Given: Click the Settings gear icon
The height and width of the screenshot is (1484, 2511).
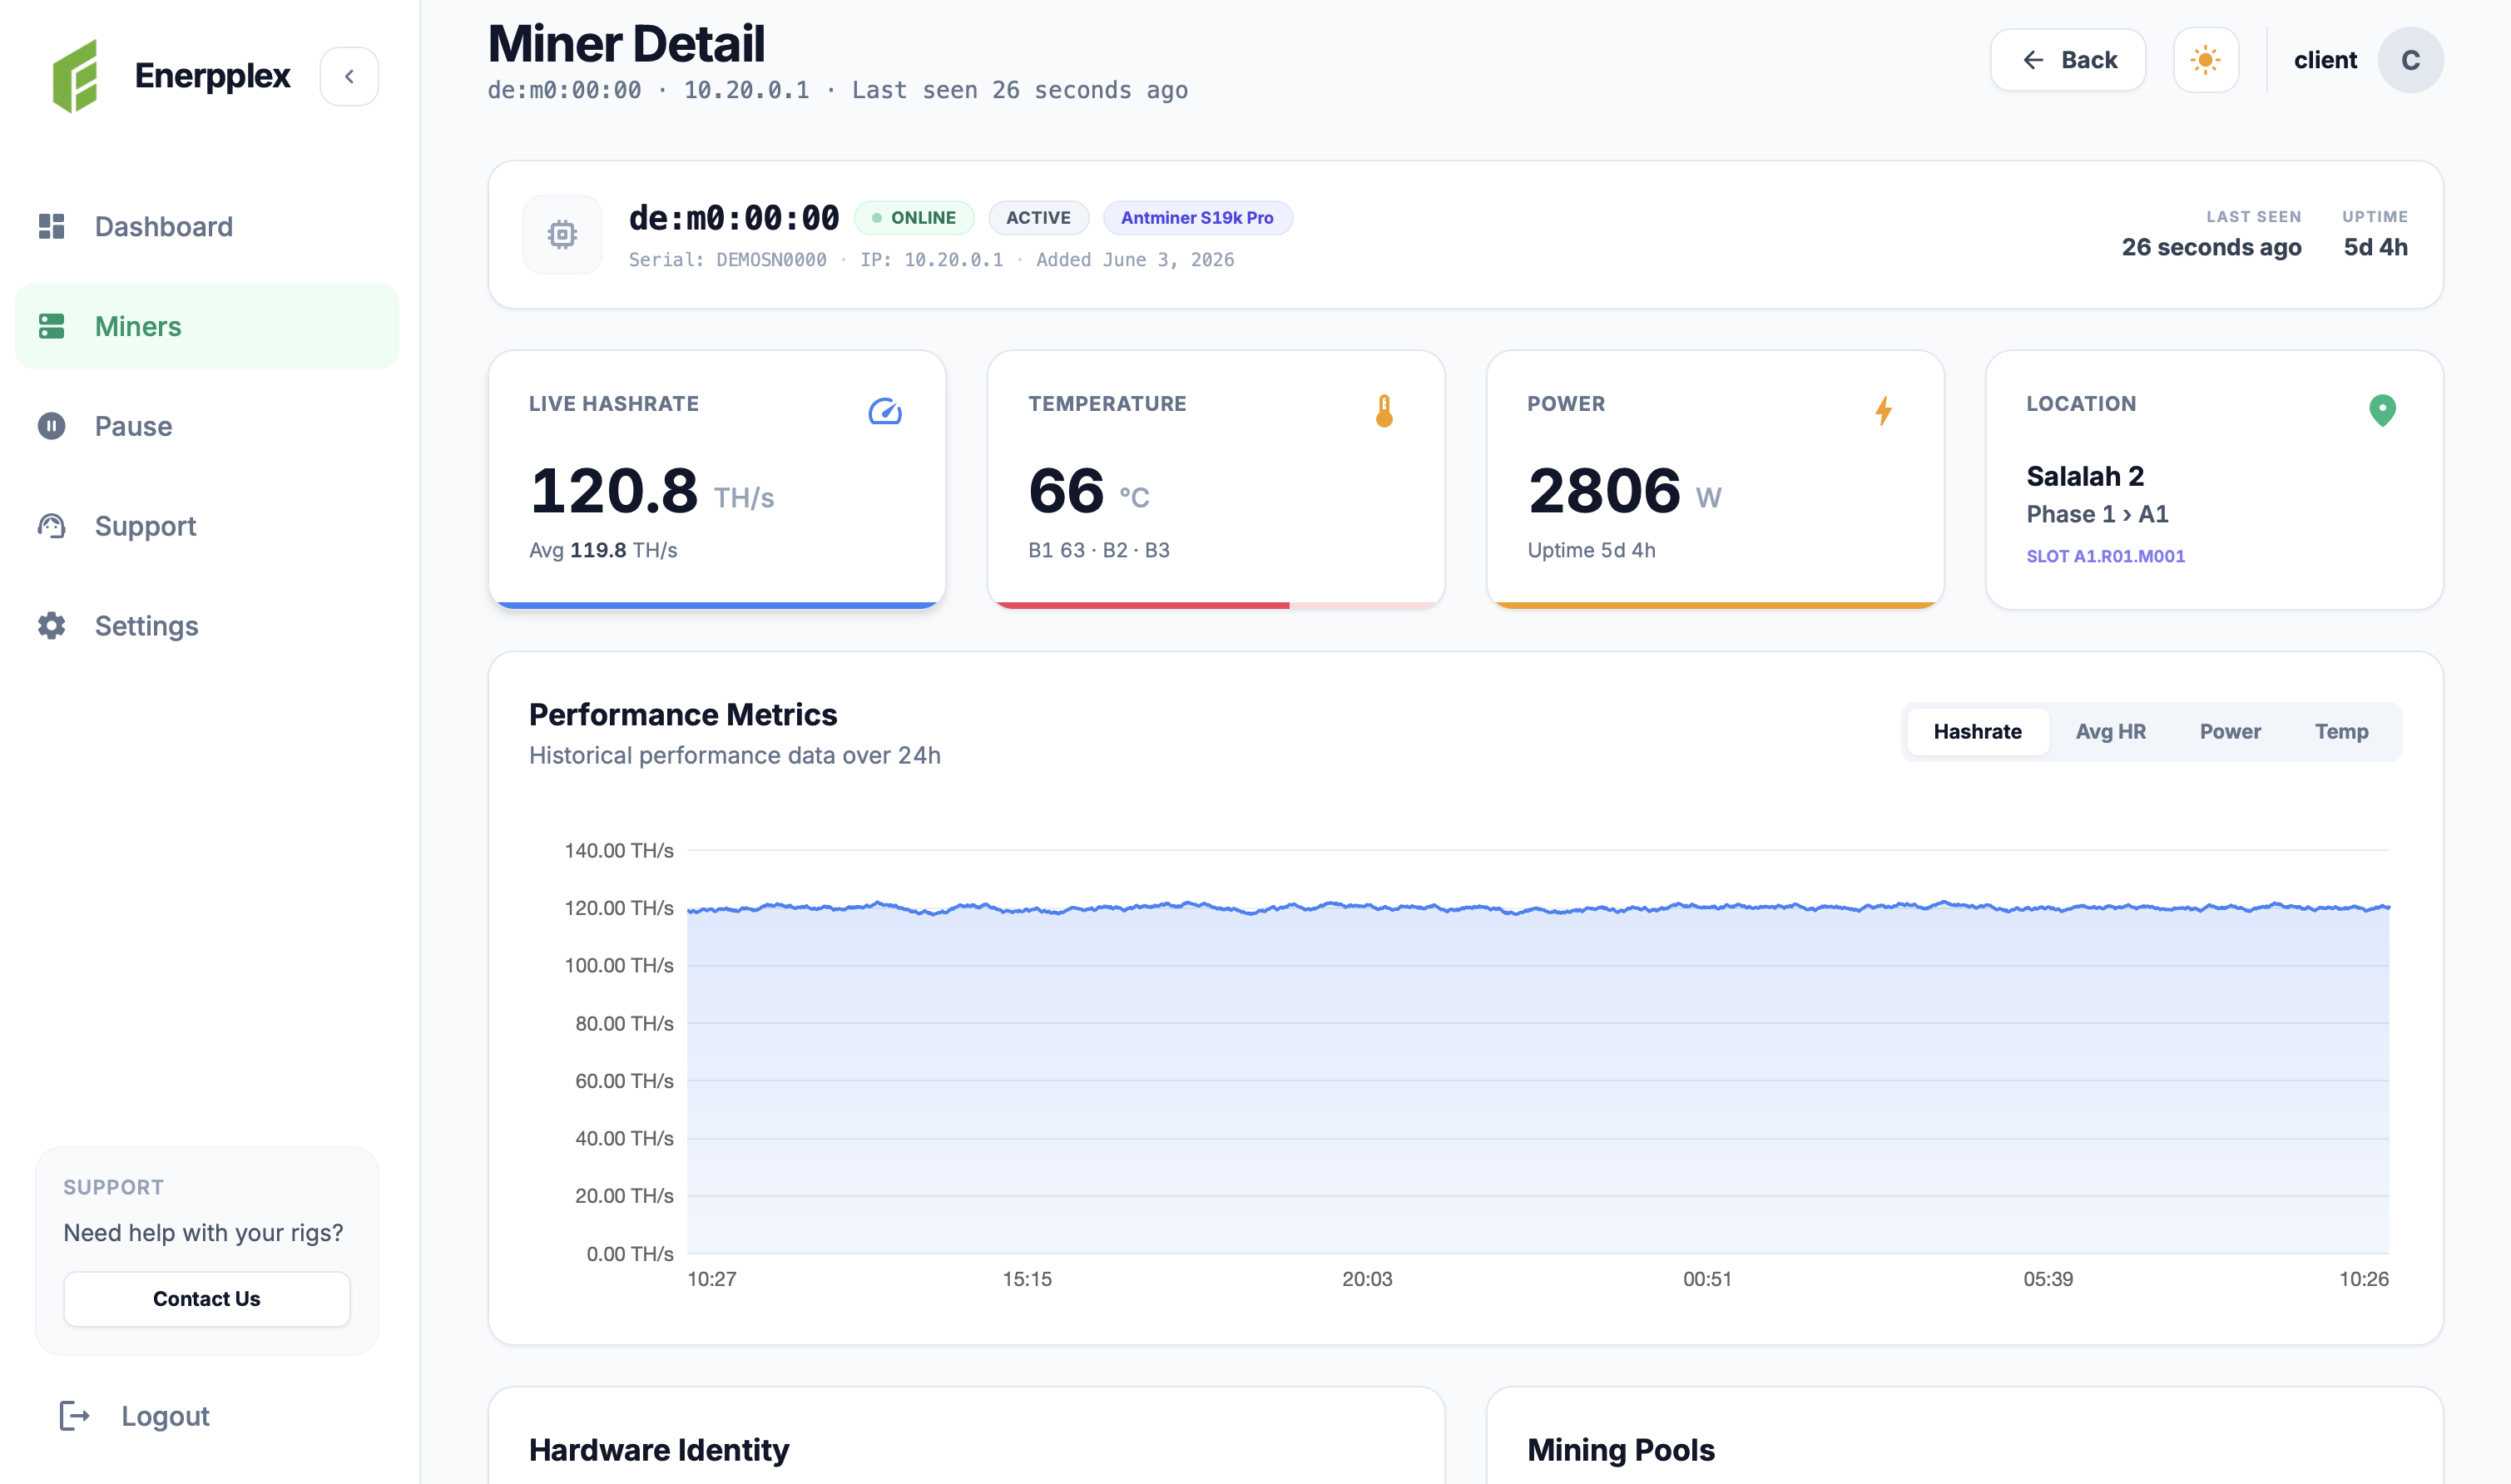Looking at the screenshot, I should pos(52,626).
